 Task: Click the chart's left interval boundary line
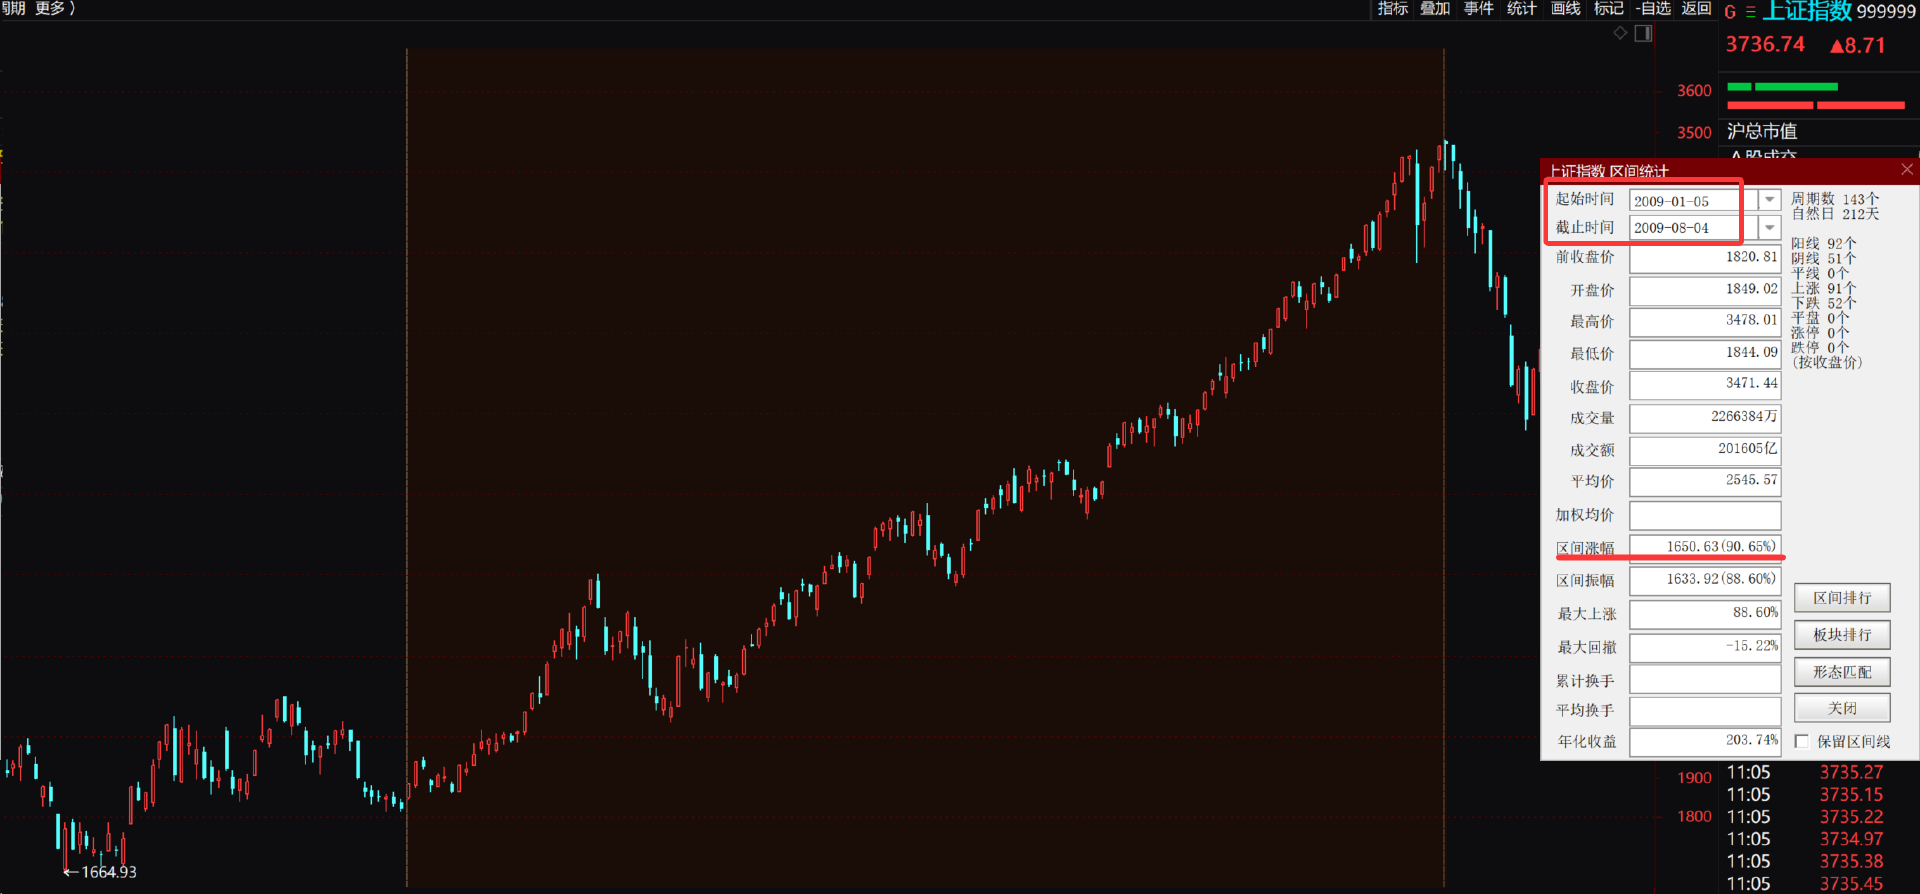click(x=407, y=467)
